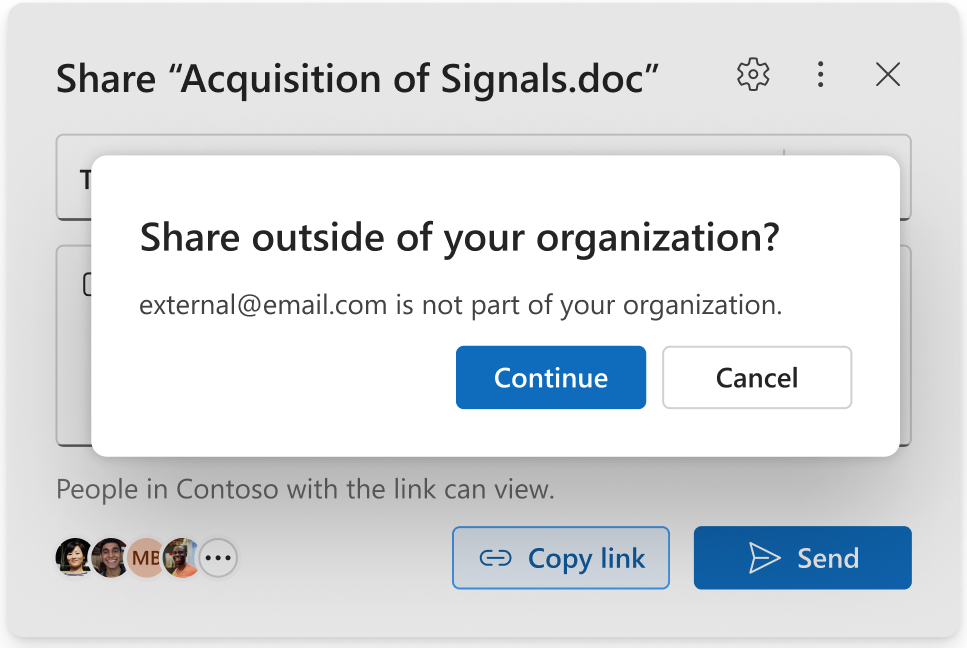Open the more options vertical ellipsis
The image size is (967, 648).
820,75
